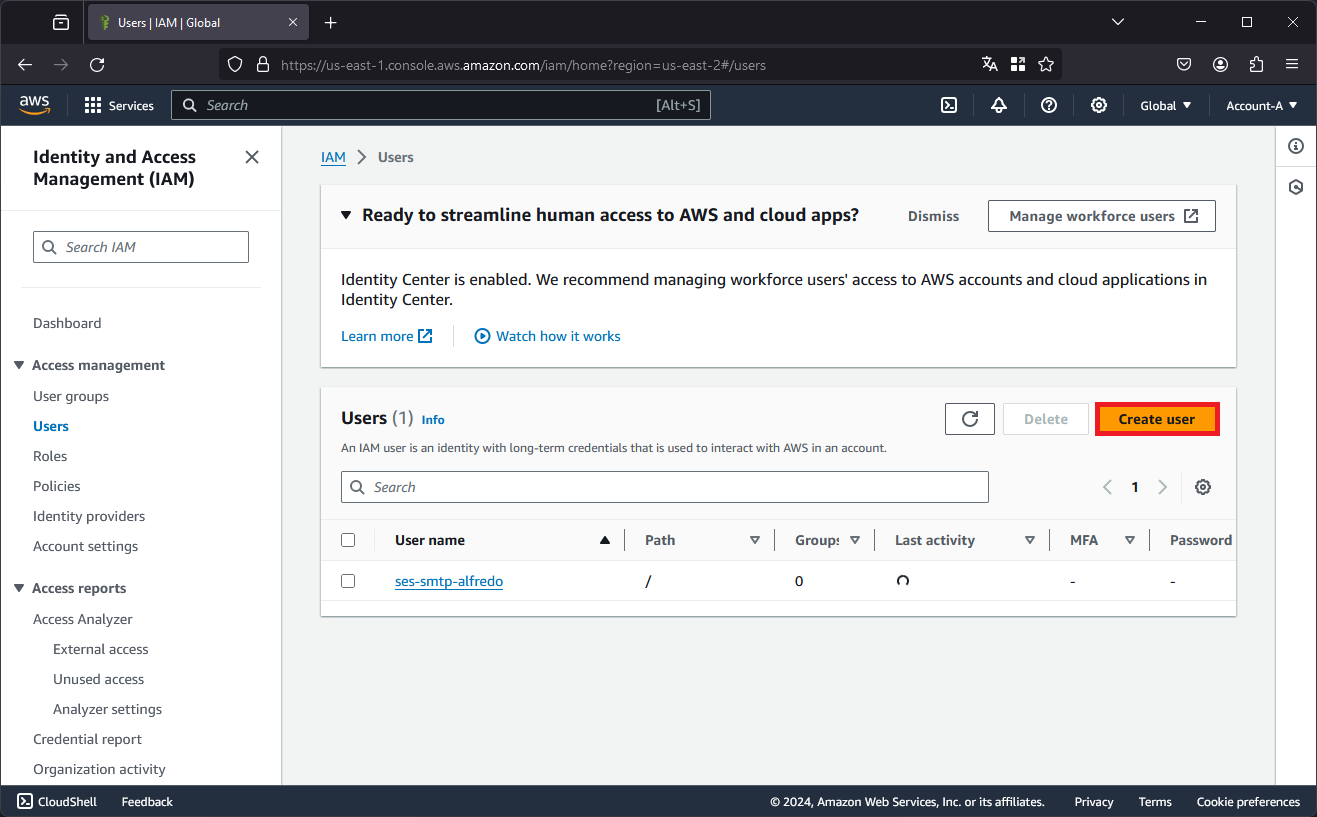Open Credential report in sidebar
1317x817 pixels.
pos(87,739)
